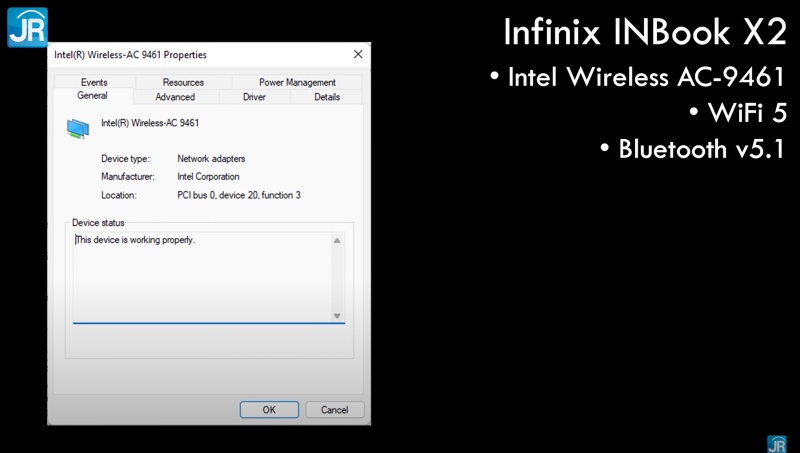View the Details tab

tap(327, 97)
